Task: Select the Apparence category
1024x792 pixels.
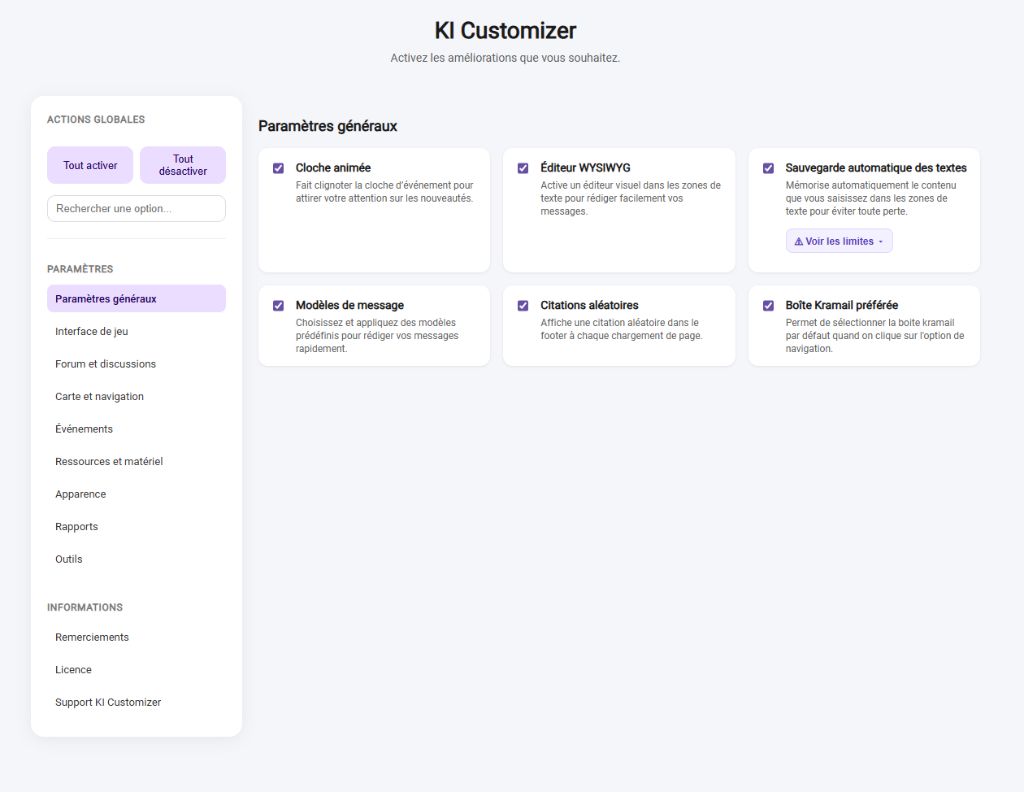Action: [80, 494]
